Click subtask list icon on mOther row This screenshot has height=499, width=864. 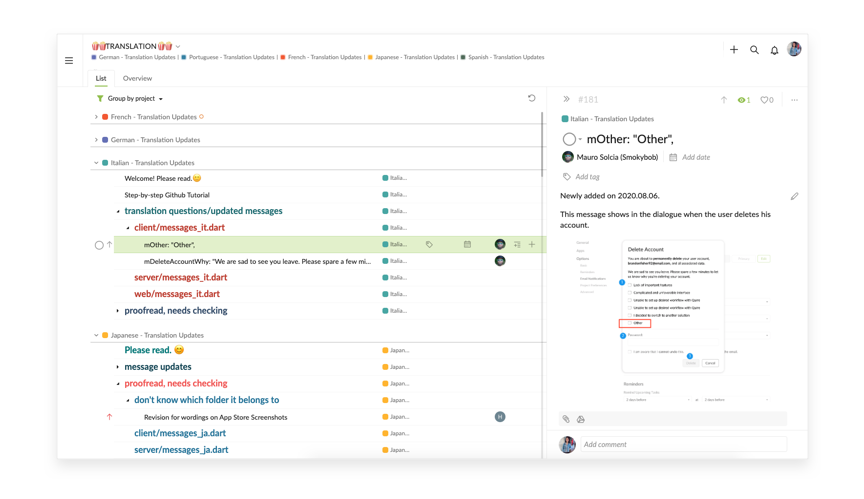[517, 244]
